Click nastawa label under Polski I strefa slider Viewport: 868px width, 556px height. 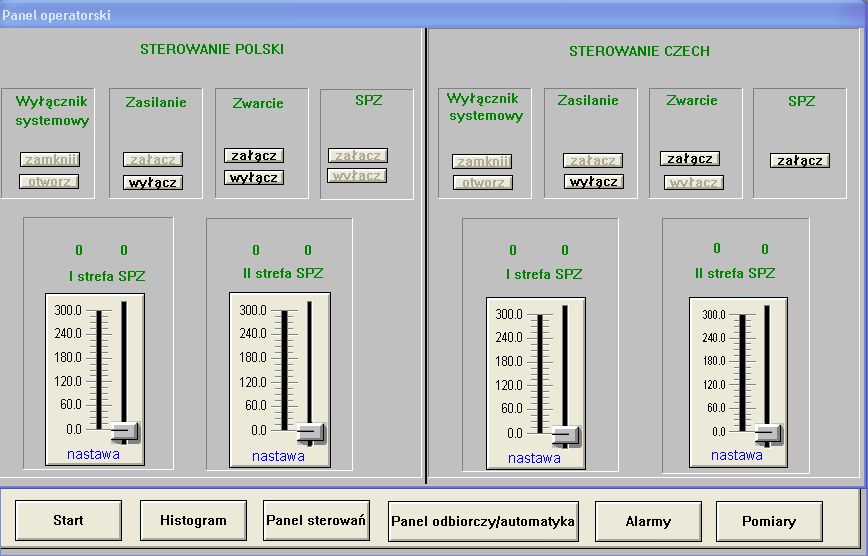coord(93,454)
